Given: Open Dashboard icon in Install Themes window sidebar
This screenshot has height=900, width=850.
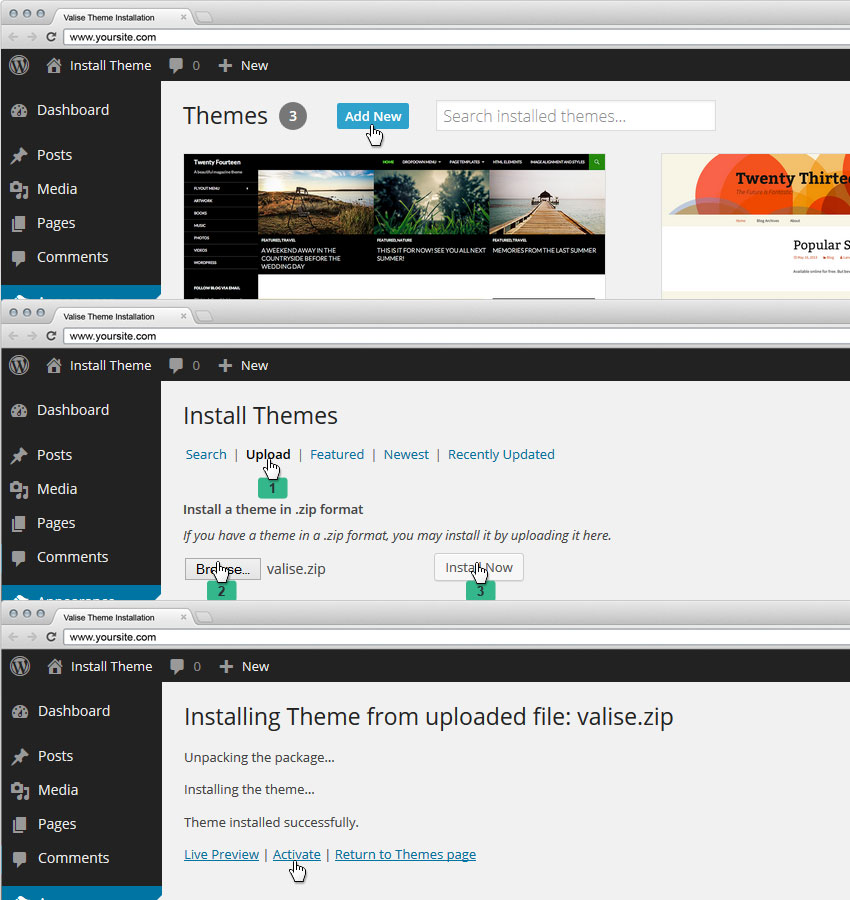Looking at the screenshot, I should pyautogui.click(x=19, y=410).
